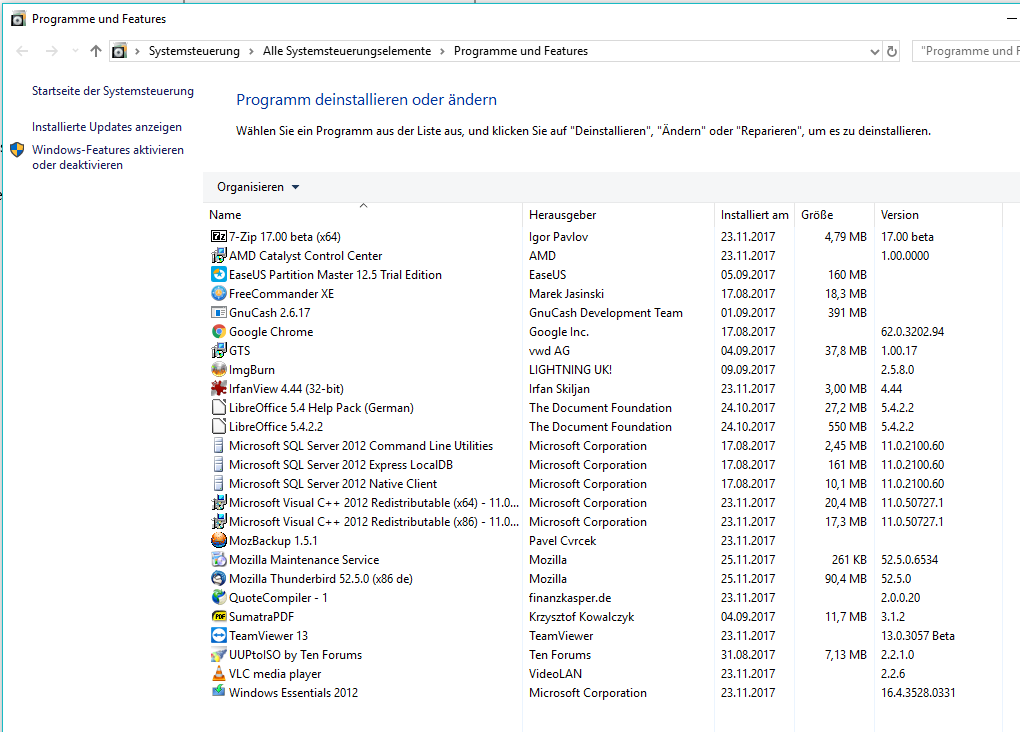Click the Back navigation arrow
The width and height of the screenshot is (1020, 732).
22,51
